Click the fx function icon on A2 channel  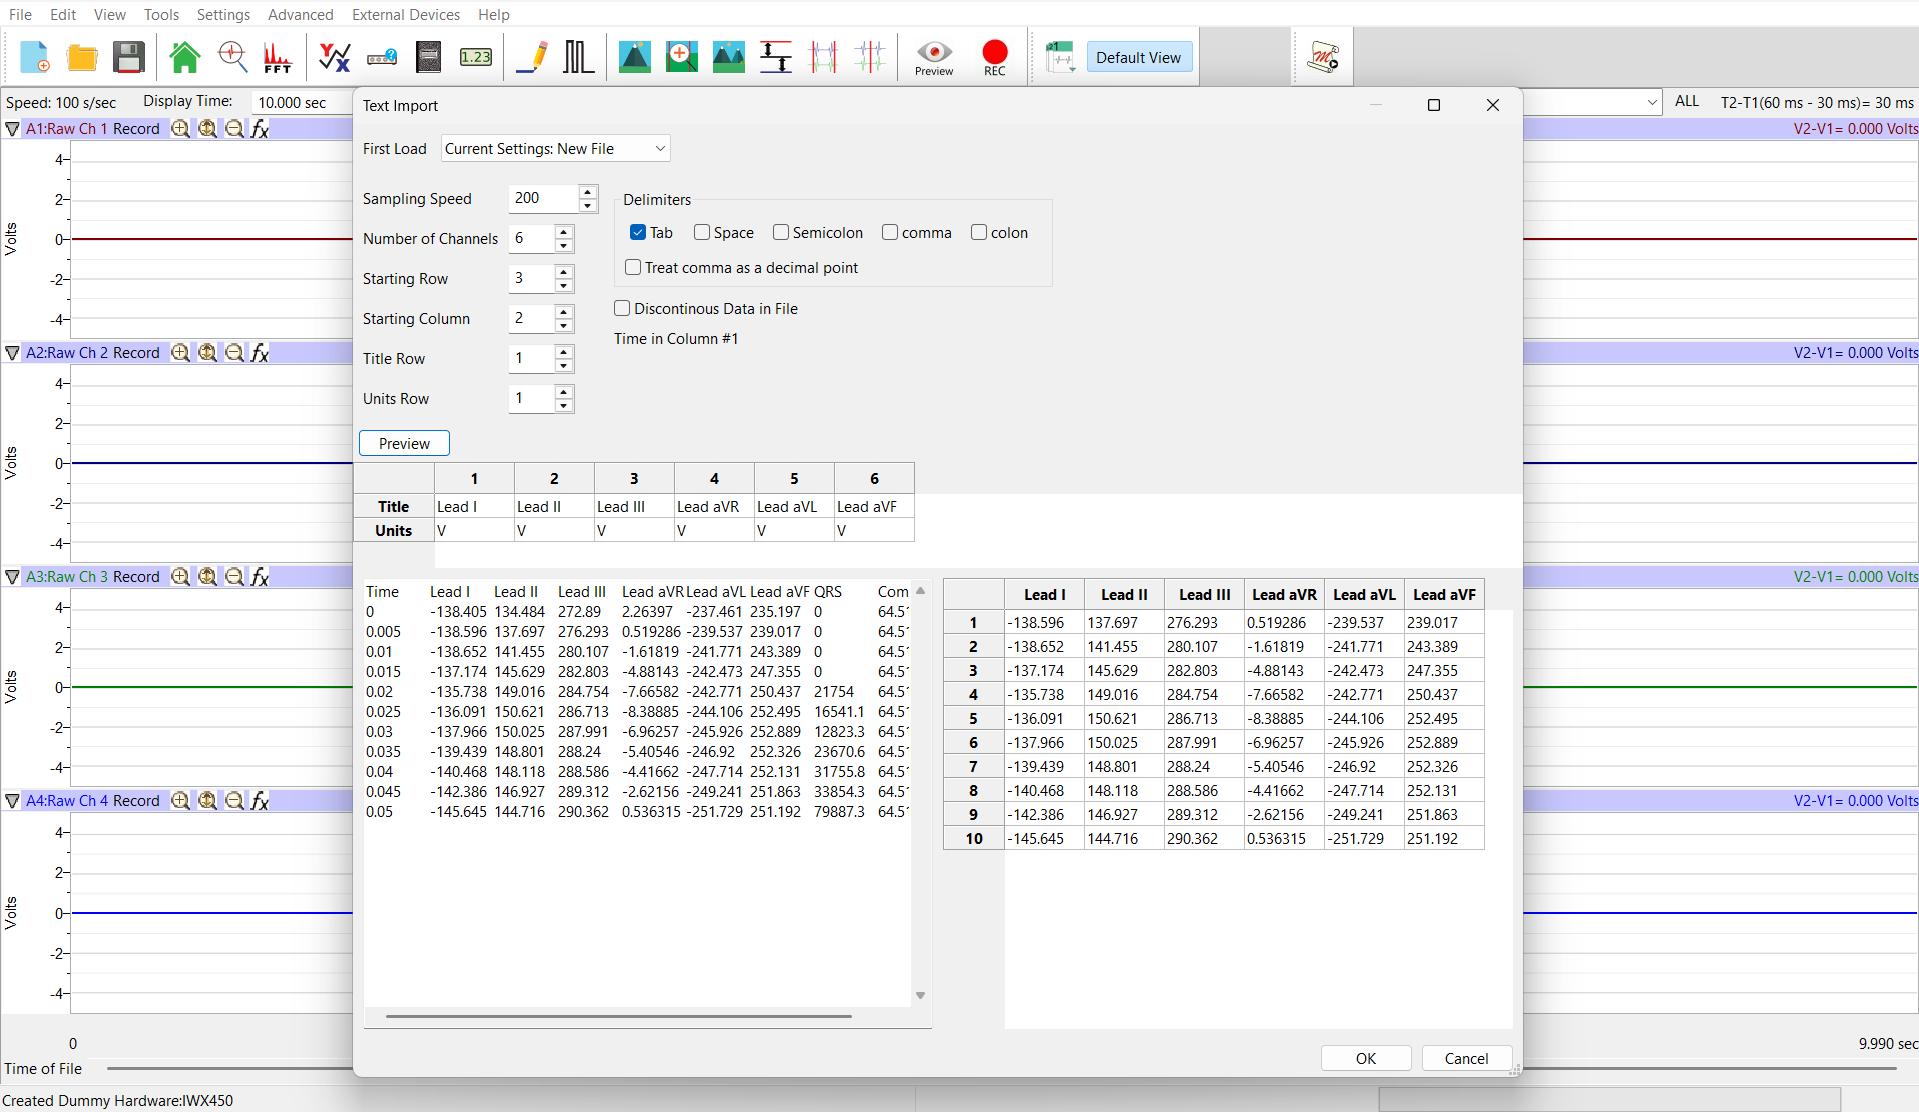click(x=260, y=352)
